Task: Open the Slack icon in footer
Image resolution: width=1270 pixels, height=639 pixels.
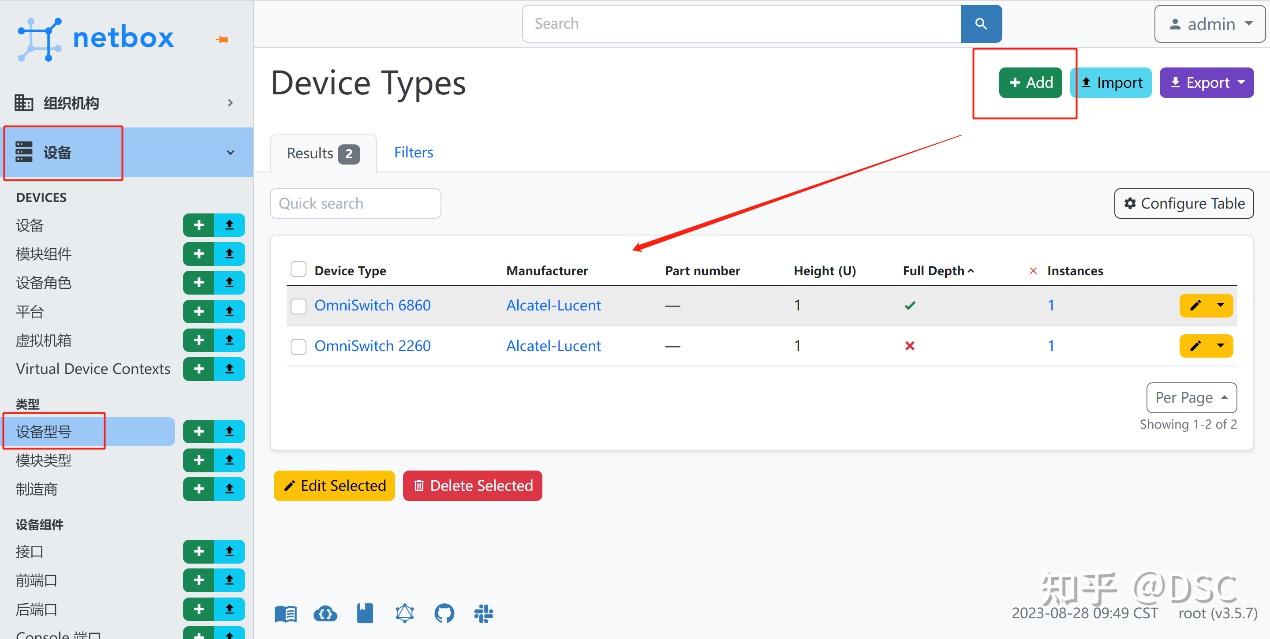Action: pyautogui.click(x=484, y=613)
